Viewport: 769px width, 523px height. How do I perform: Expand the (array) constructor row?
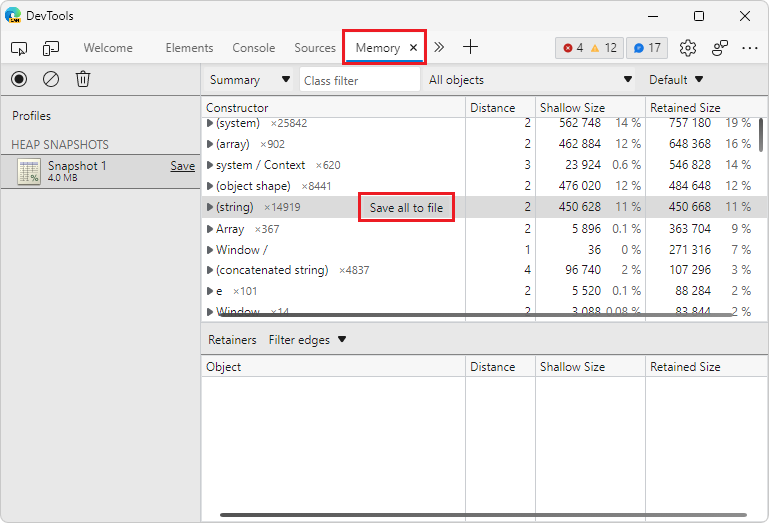pos(210,144)
